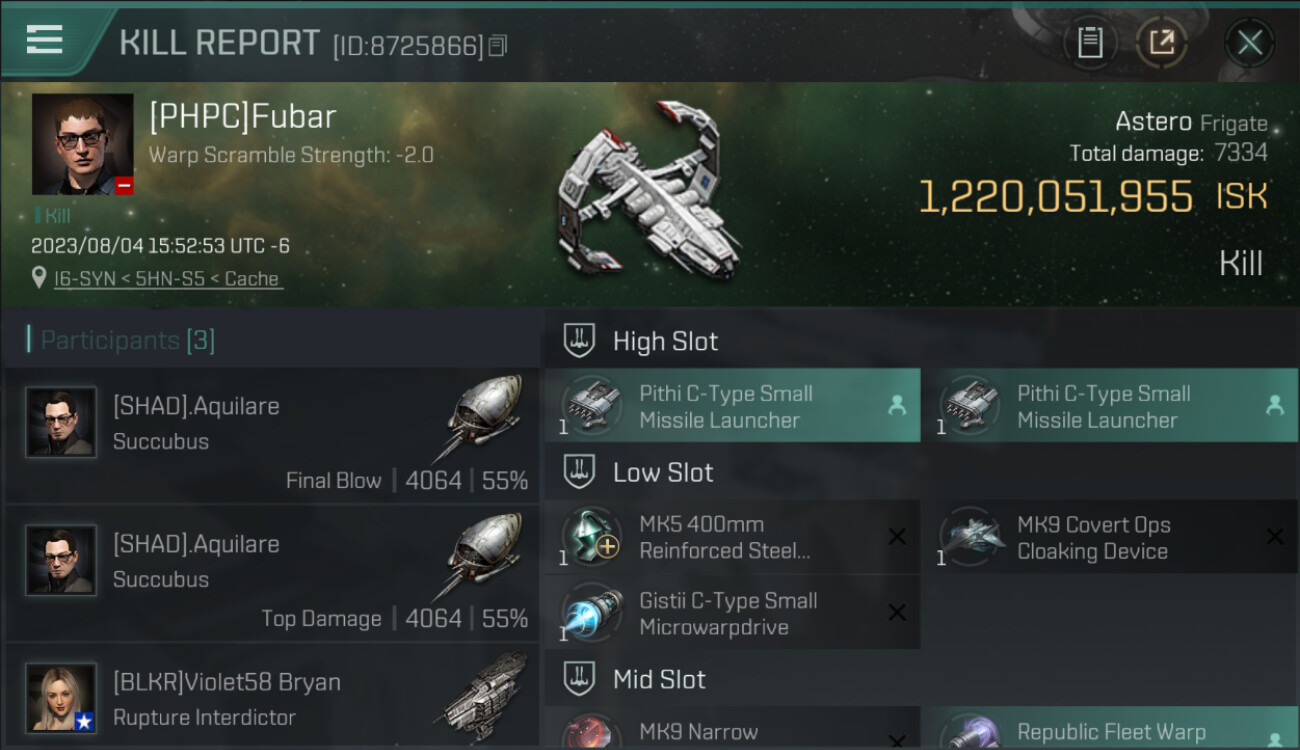This screenshot has width=1300, height=750.
Task: Click the share export icon
Action: coord(1161,43)
